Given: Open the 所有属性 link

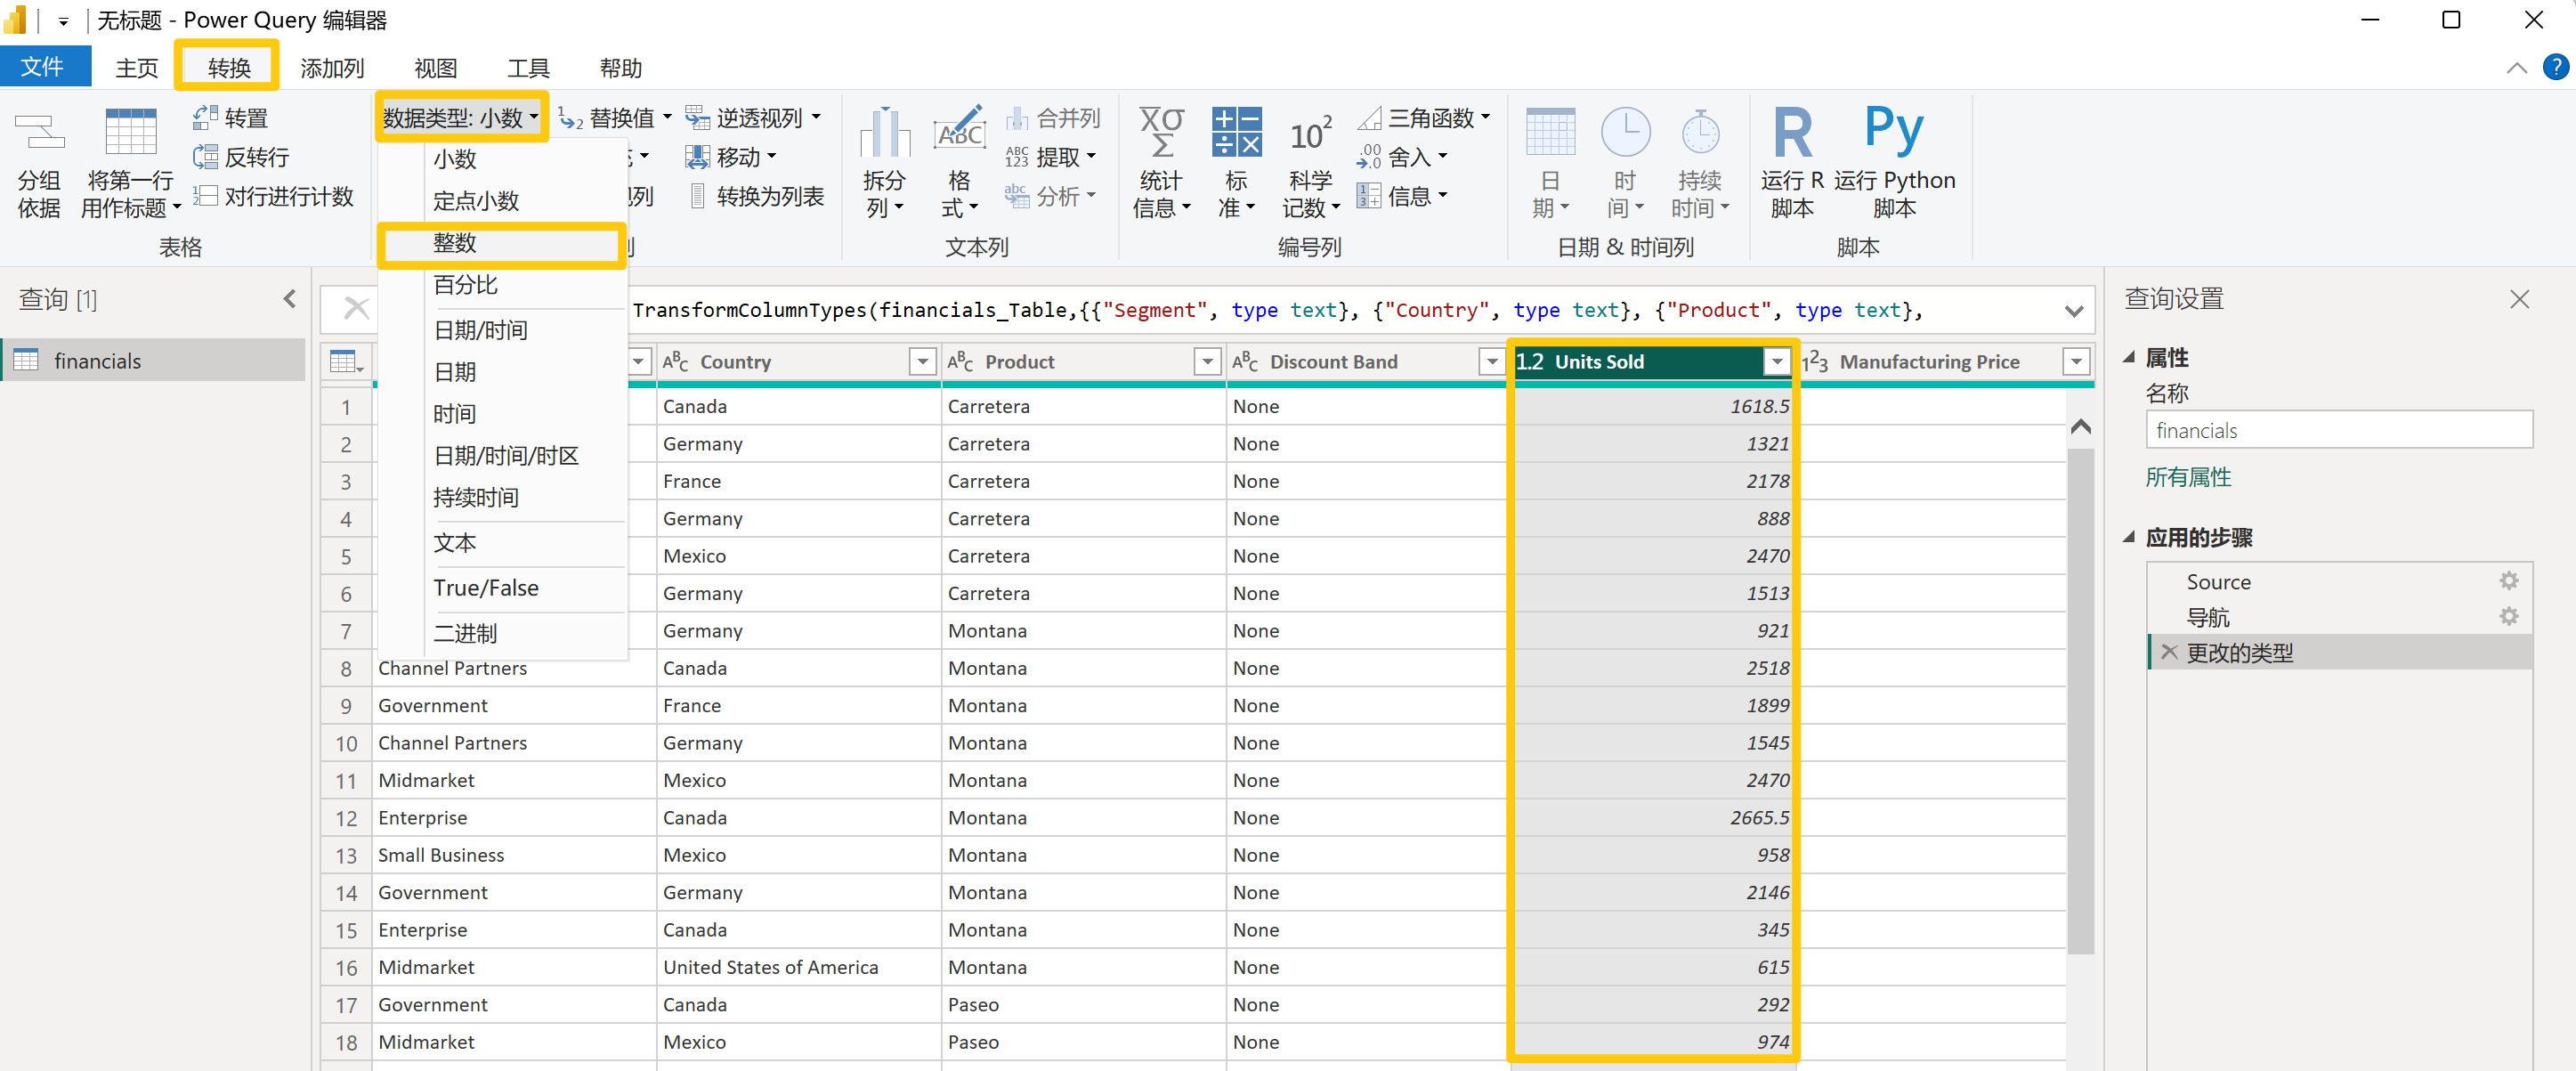Looking at the screenshot, I should (2187, 477).
